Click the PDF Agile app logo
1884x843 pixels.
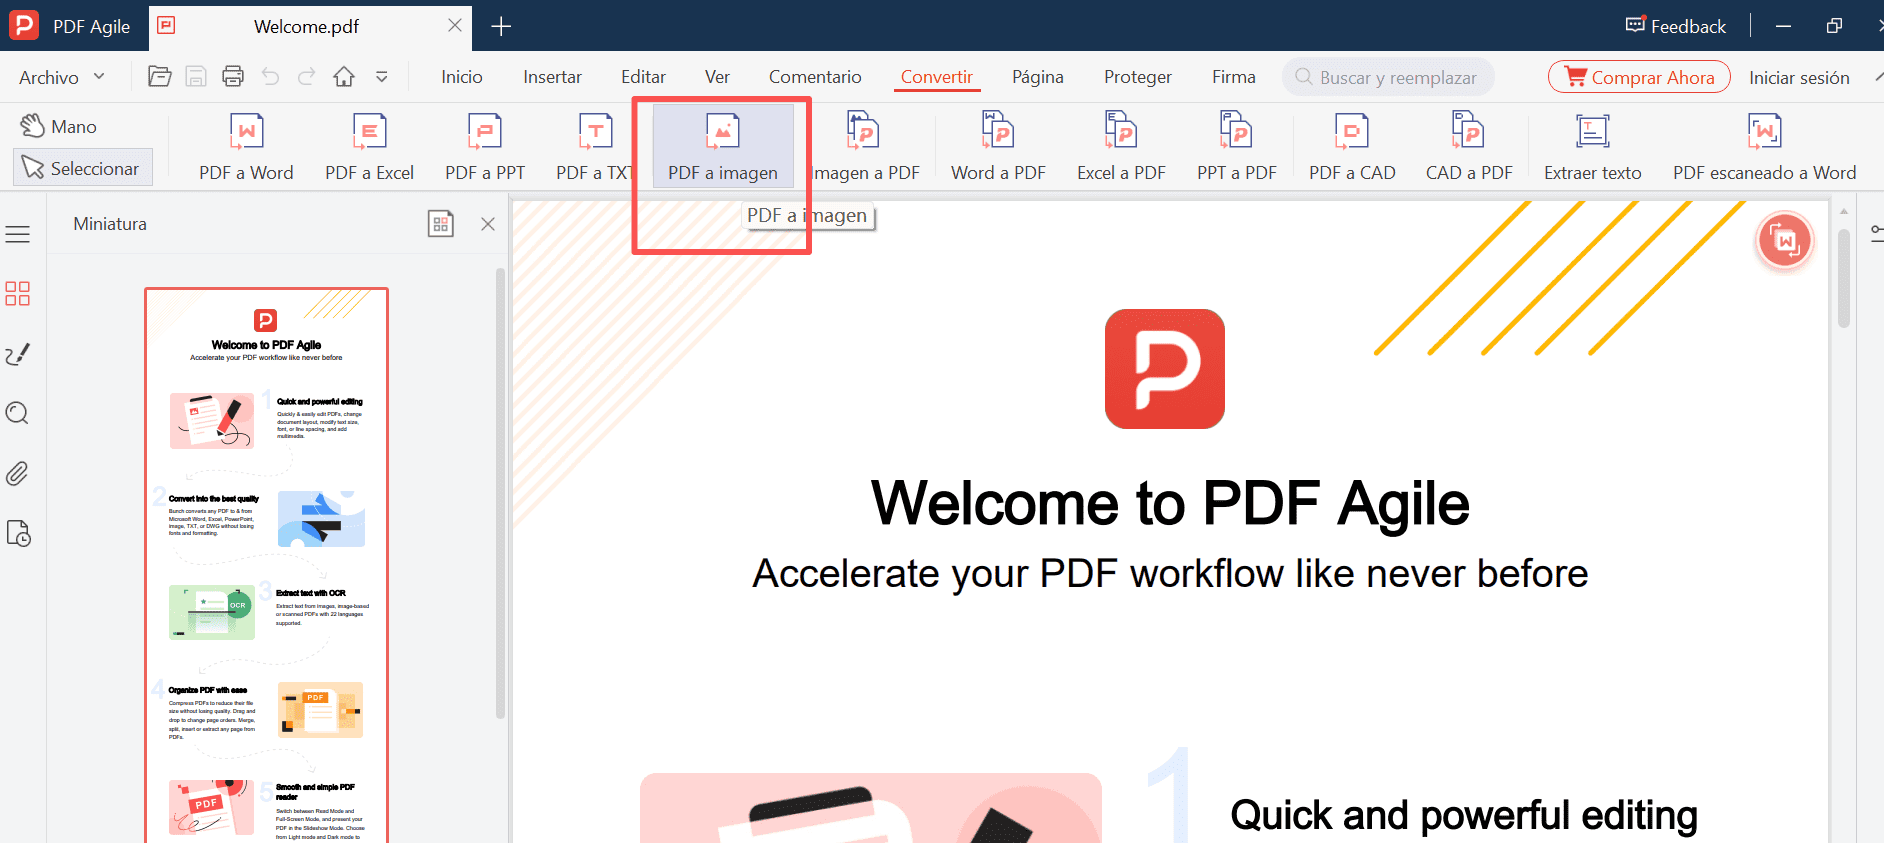(x=23, y=25)
